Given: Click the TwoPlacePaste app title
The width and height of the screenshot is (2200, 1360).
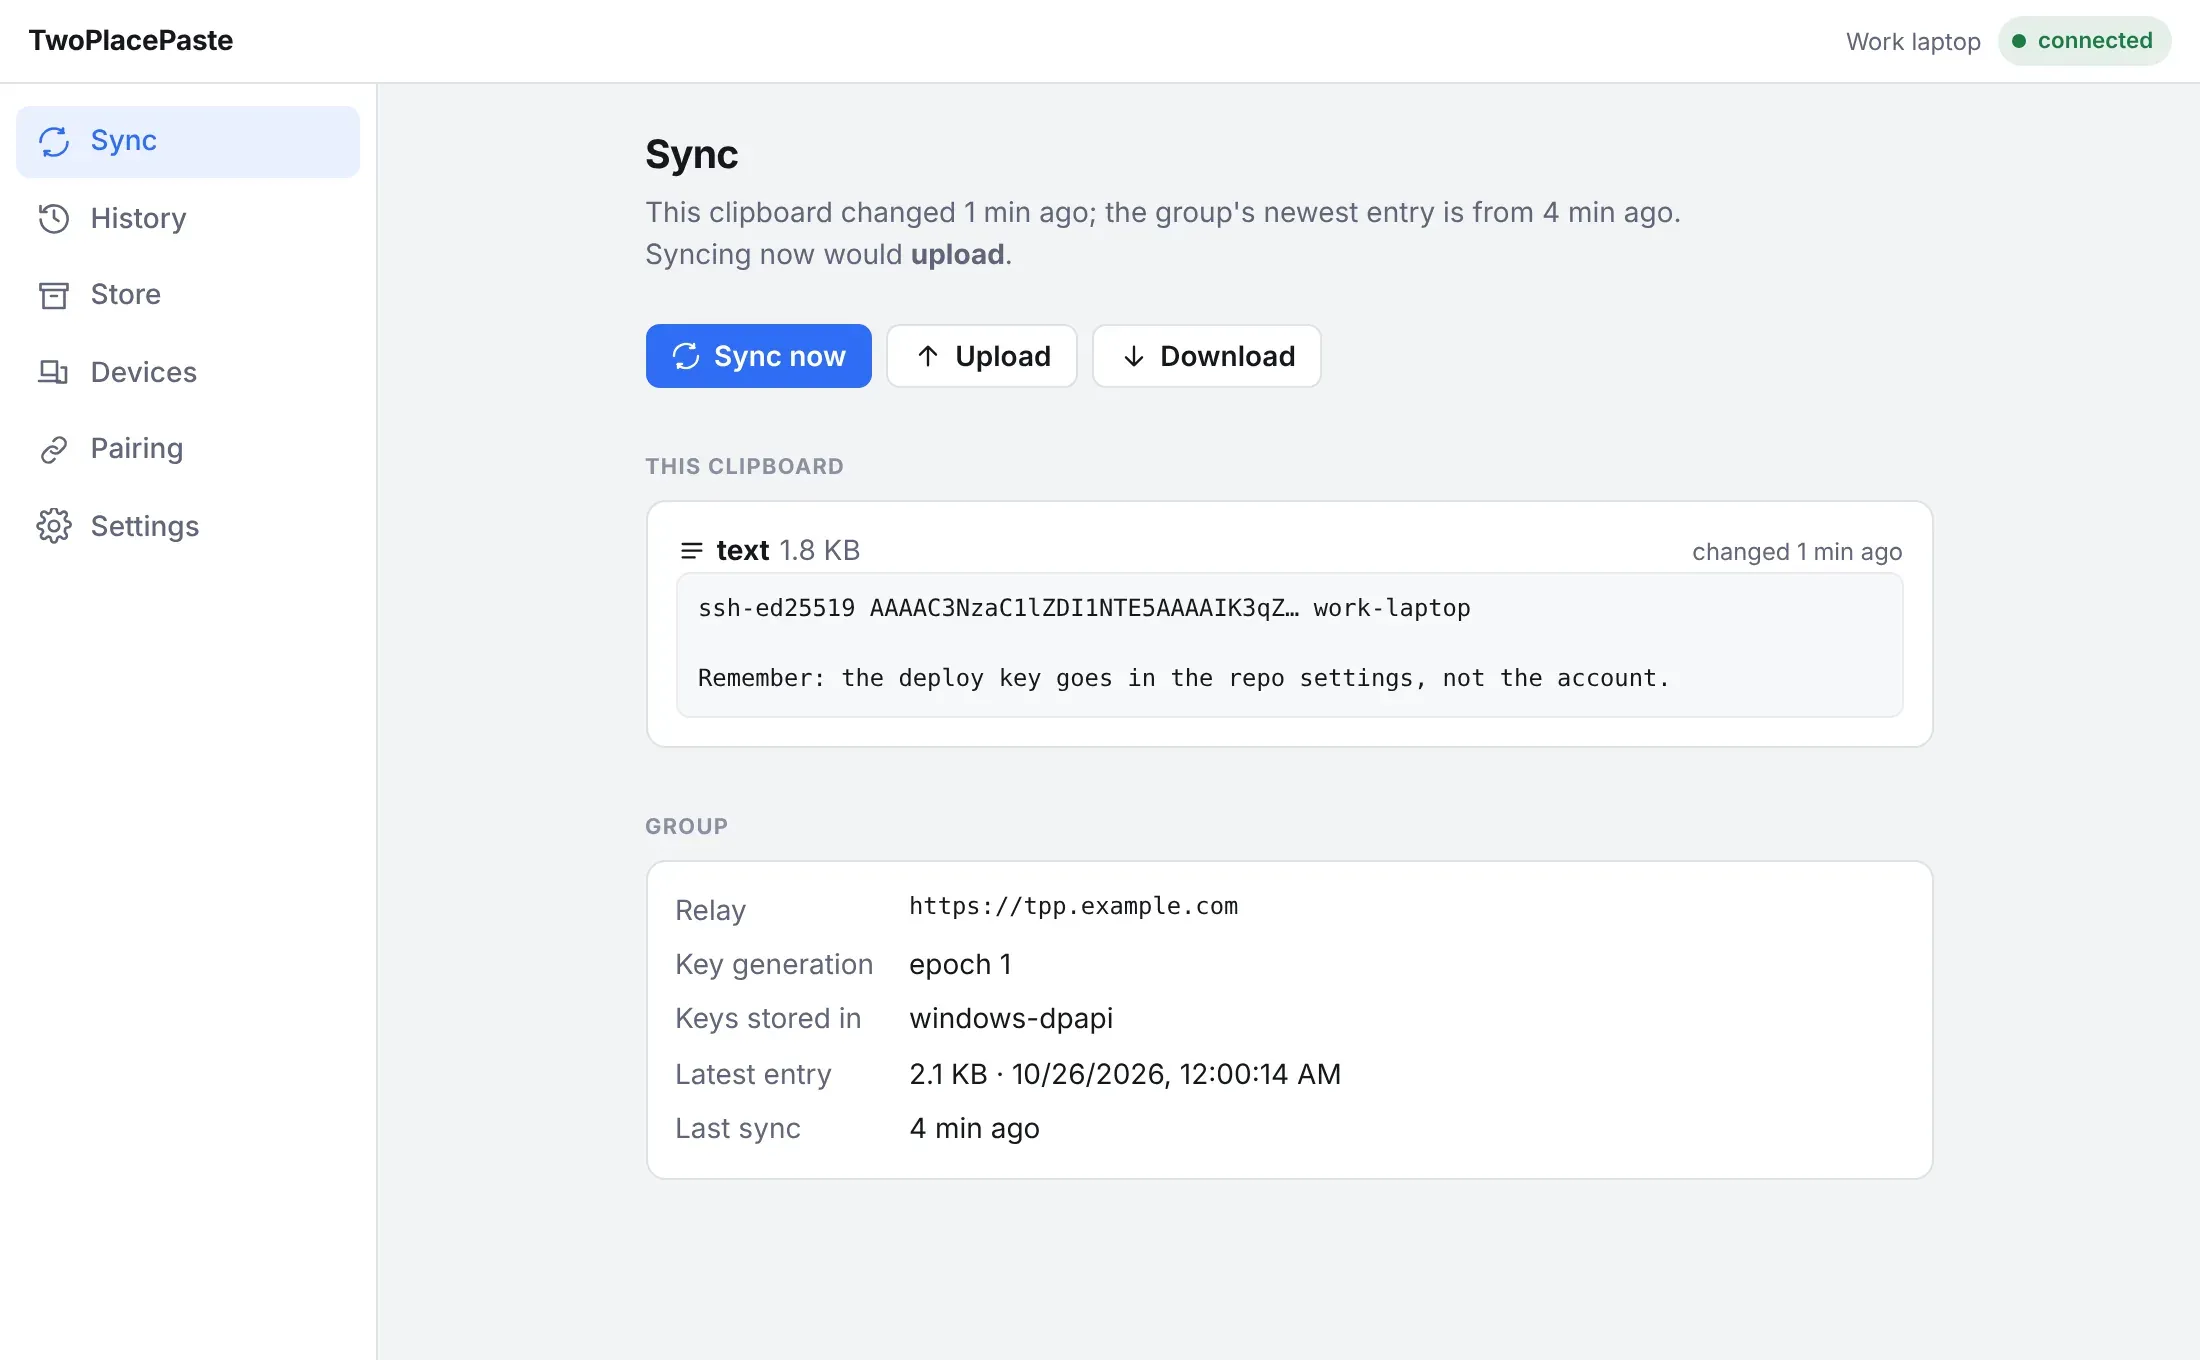Looking at the screenshot, I should click(131, 40).
